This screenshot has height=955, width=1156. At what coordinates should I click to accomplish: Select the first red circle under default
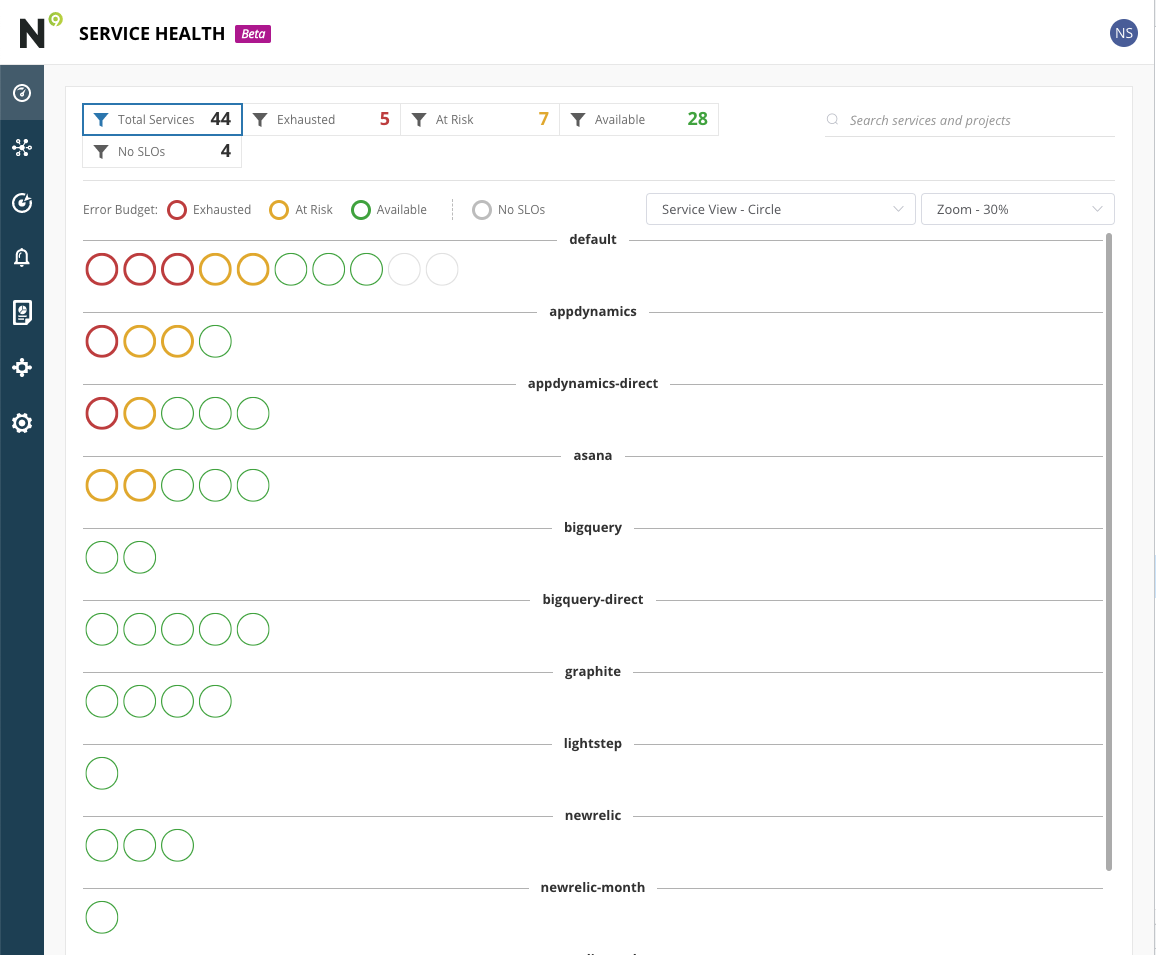(x=102, y=269)
